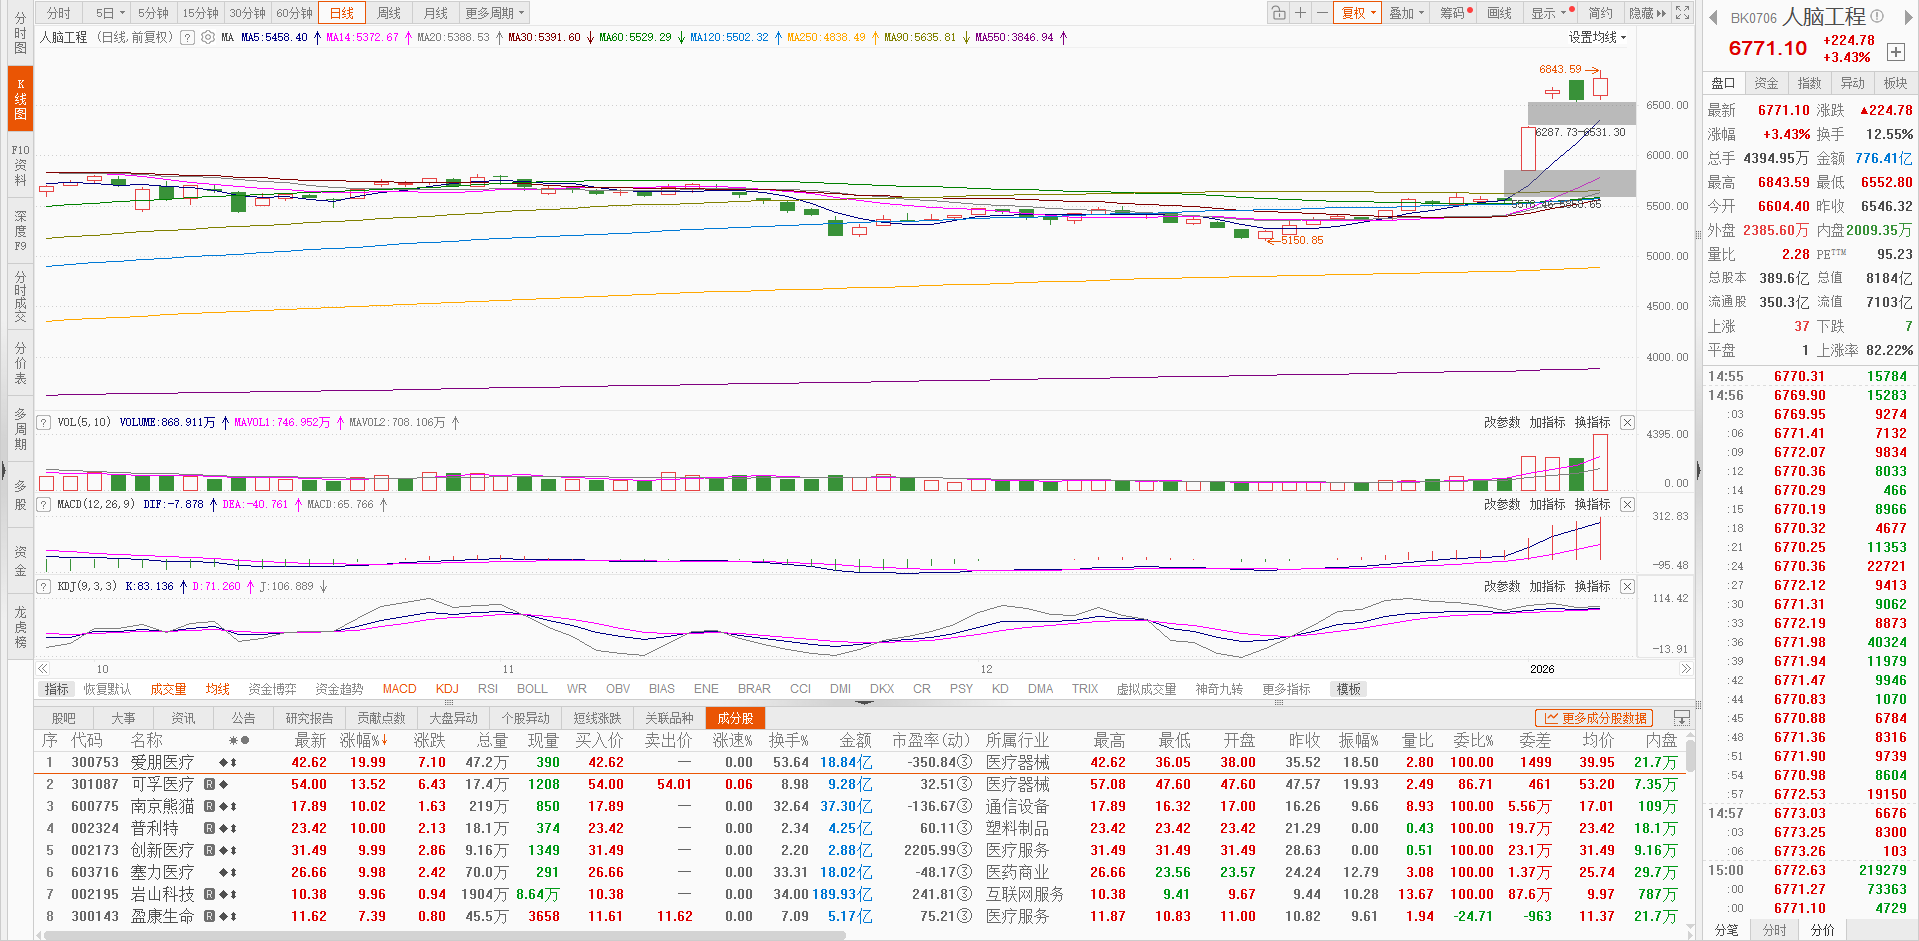The height and width of the screenshot is (941, 1919).
Task: Click the fullscreen expand icon
Action: point(1683,13)
